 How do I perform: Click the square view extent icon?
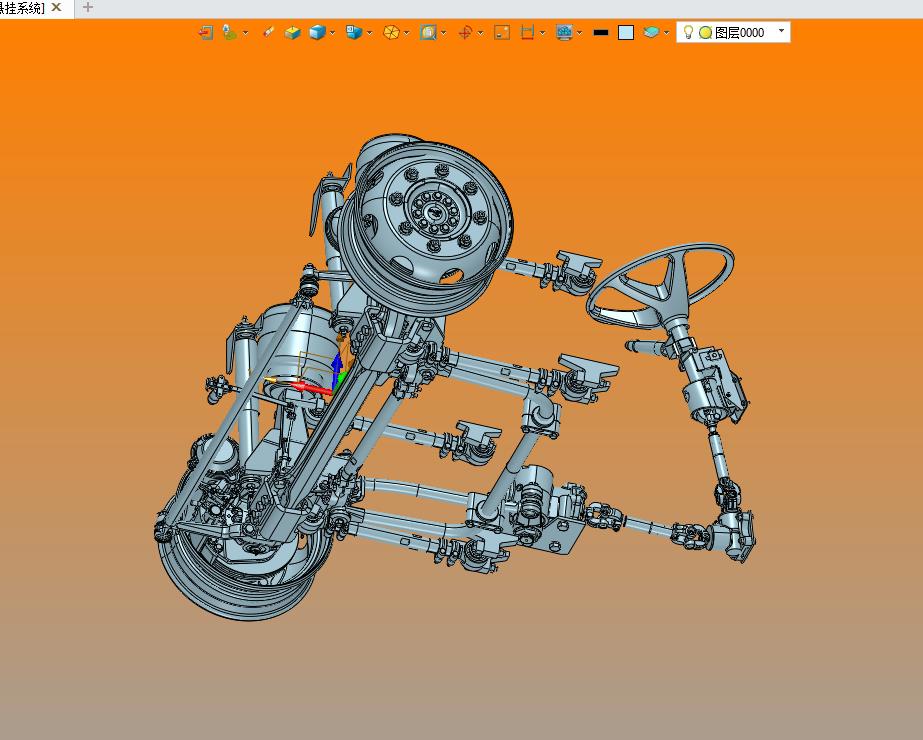(x=502, y=32)
